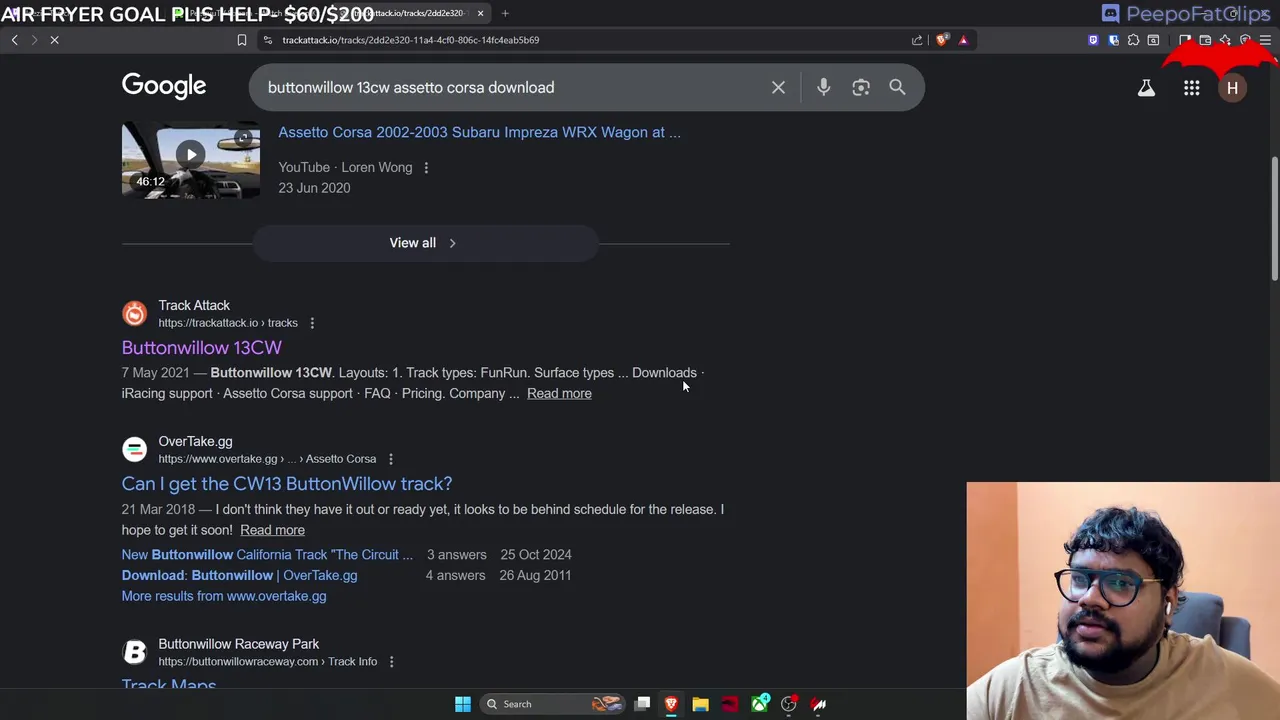Click the share icon in the address bar
This screenshot has height=720, width=1280.
pyautogui.click(x=917, y=40)
